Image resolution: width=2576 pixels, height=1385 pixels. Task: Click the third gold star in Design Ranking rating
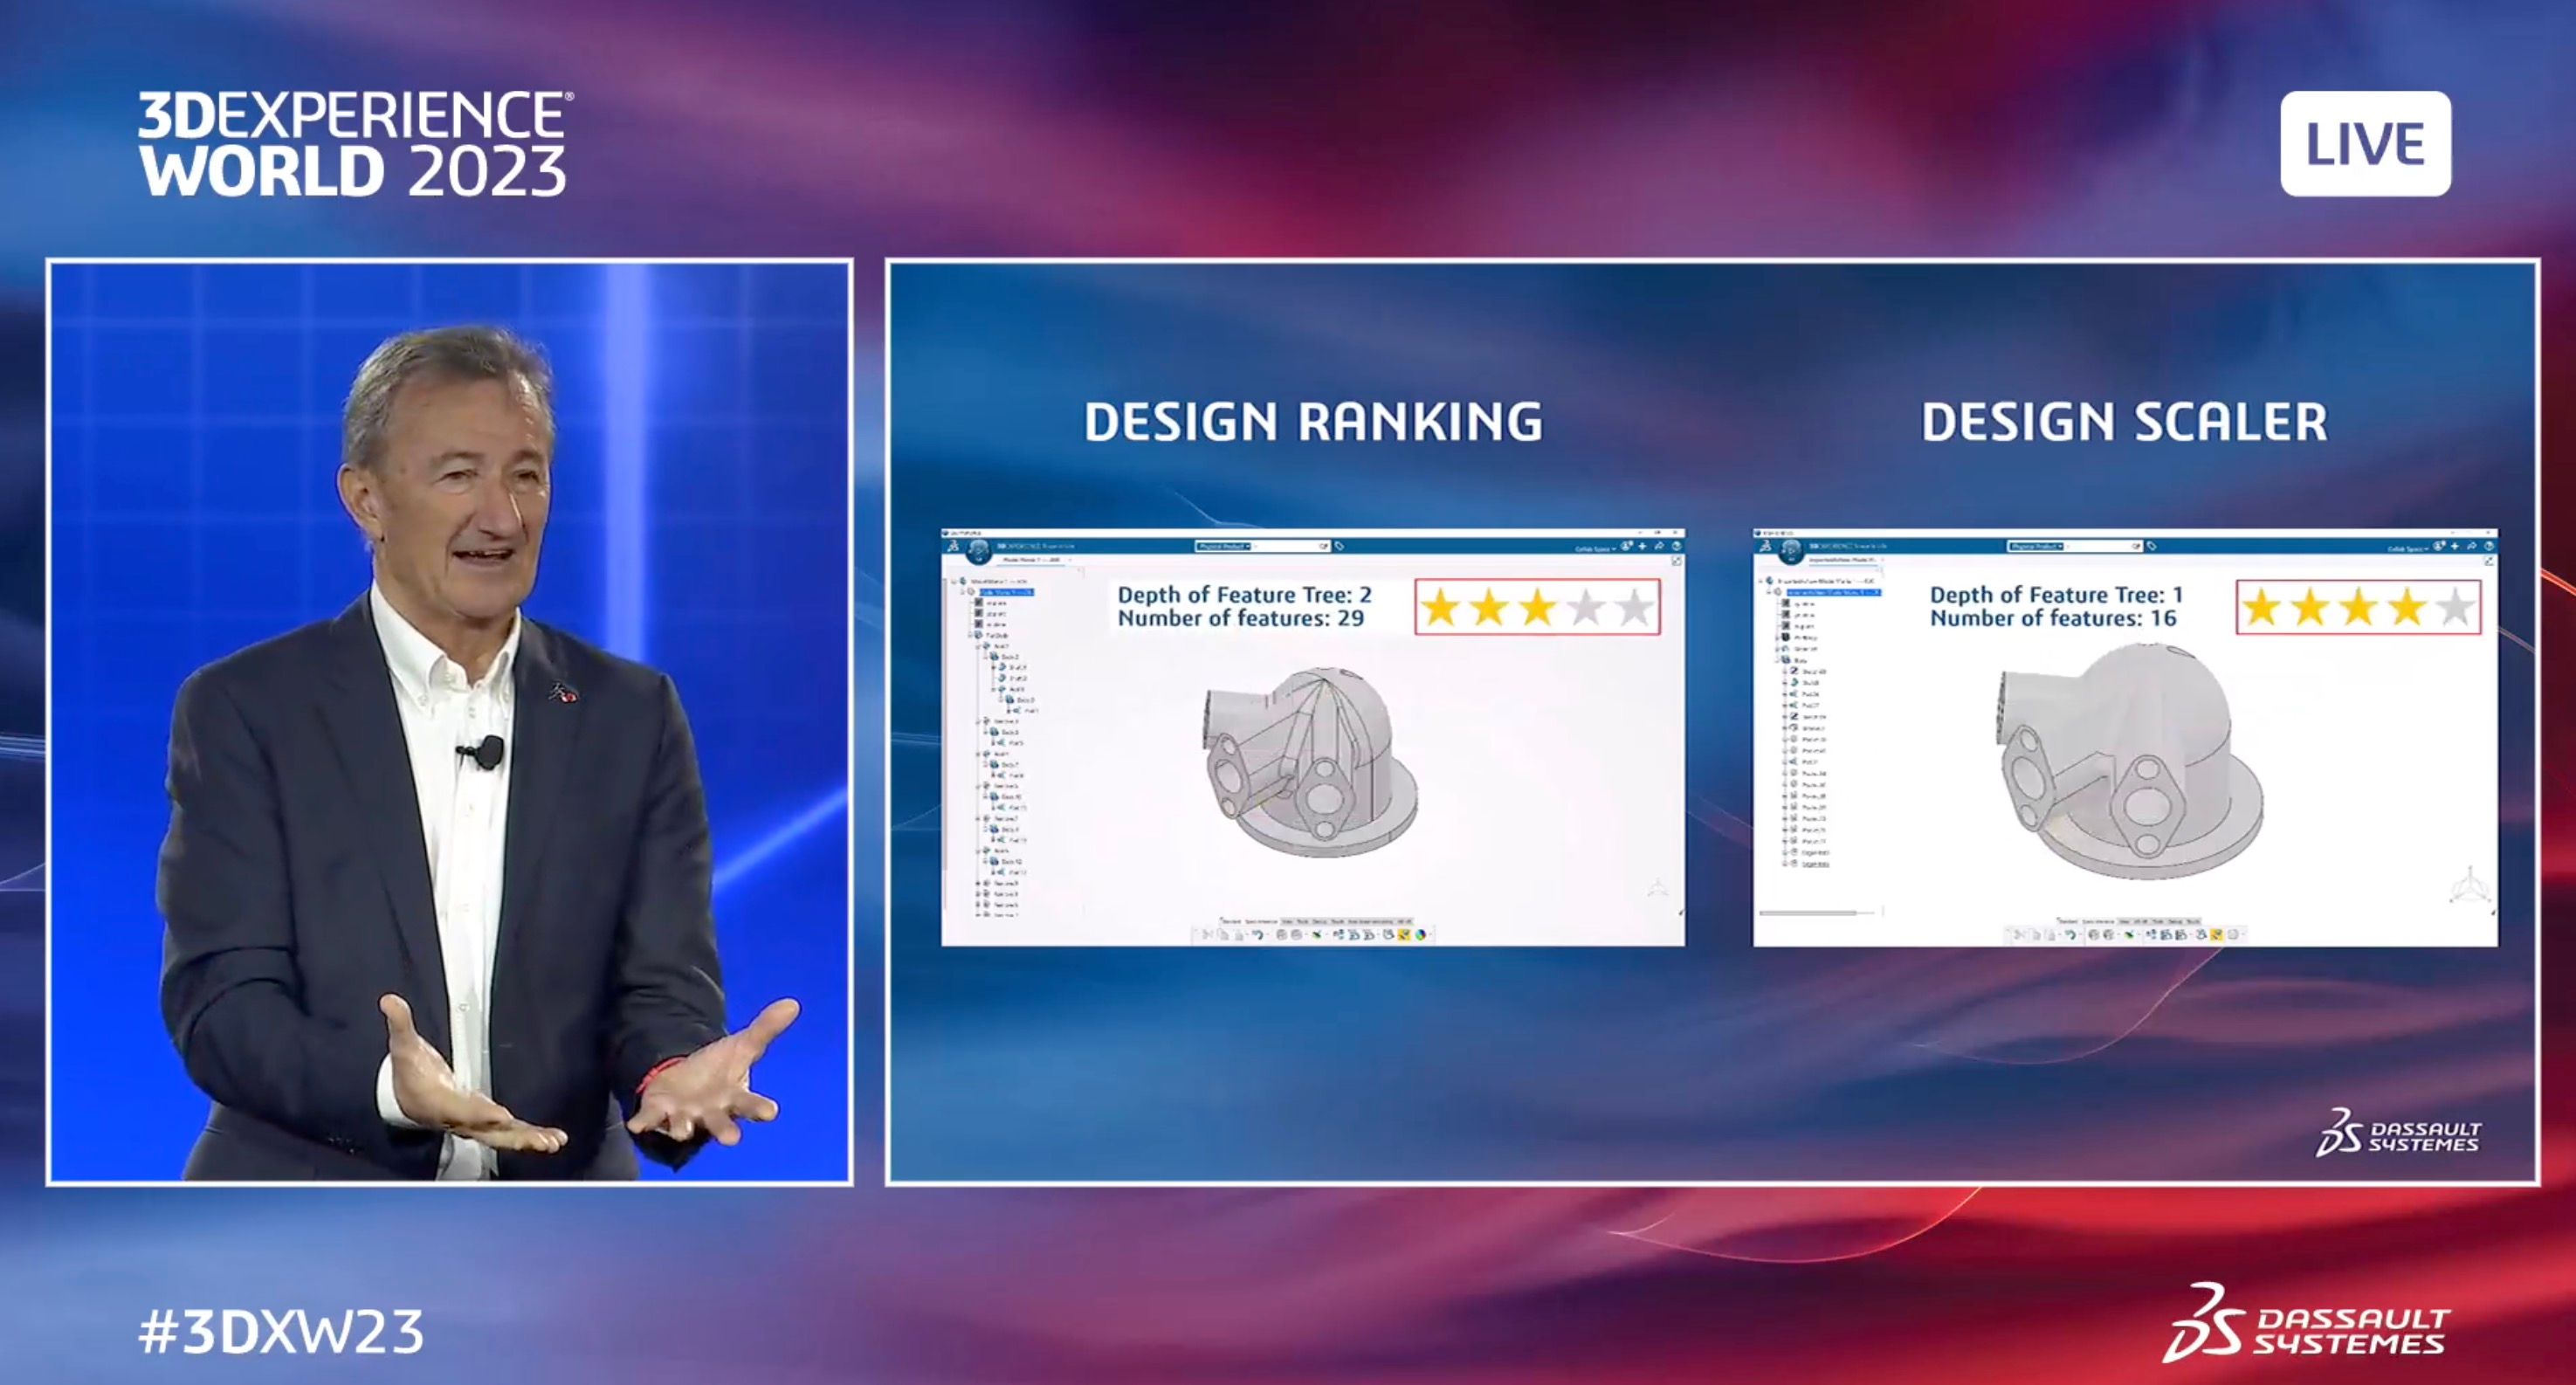pos(1537,609)
